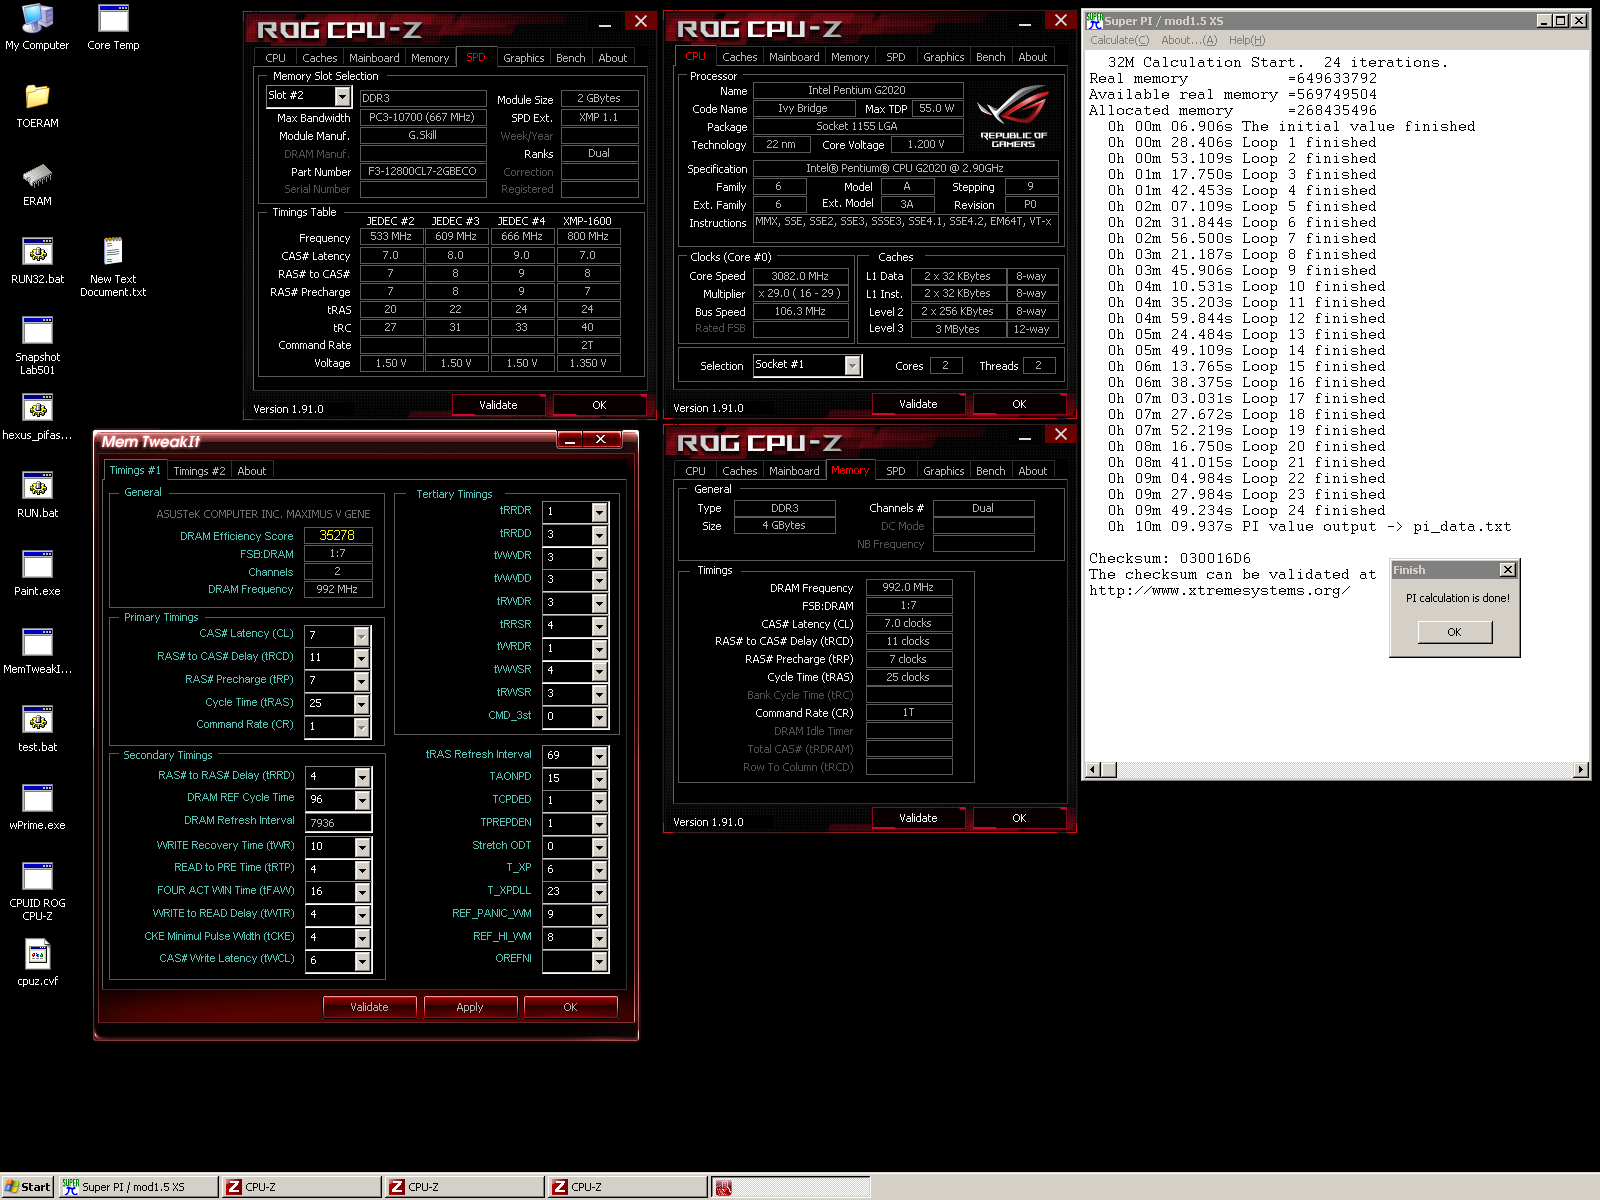Open Memory tab in SPD CPU-Z window
This screenshot has width=1600, height=1200.
point(430,58)
